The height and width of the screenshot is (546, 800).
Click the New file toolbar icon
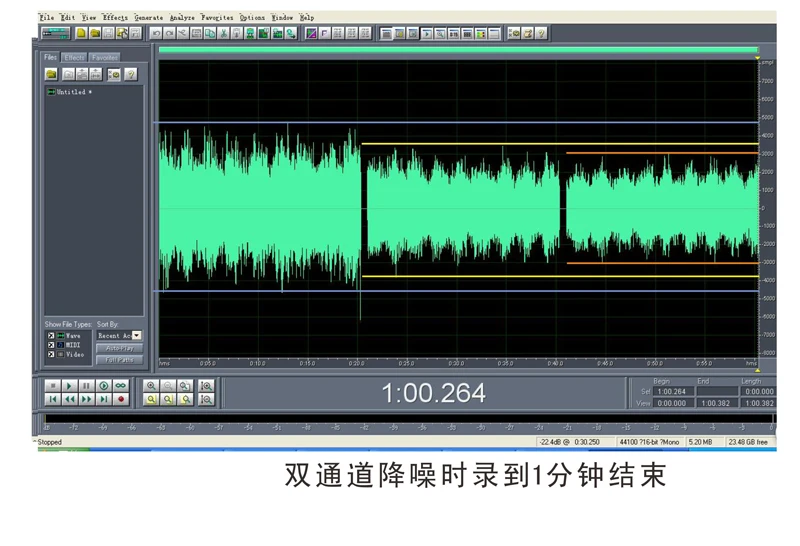click(81, 34)
